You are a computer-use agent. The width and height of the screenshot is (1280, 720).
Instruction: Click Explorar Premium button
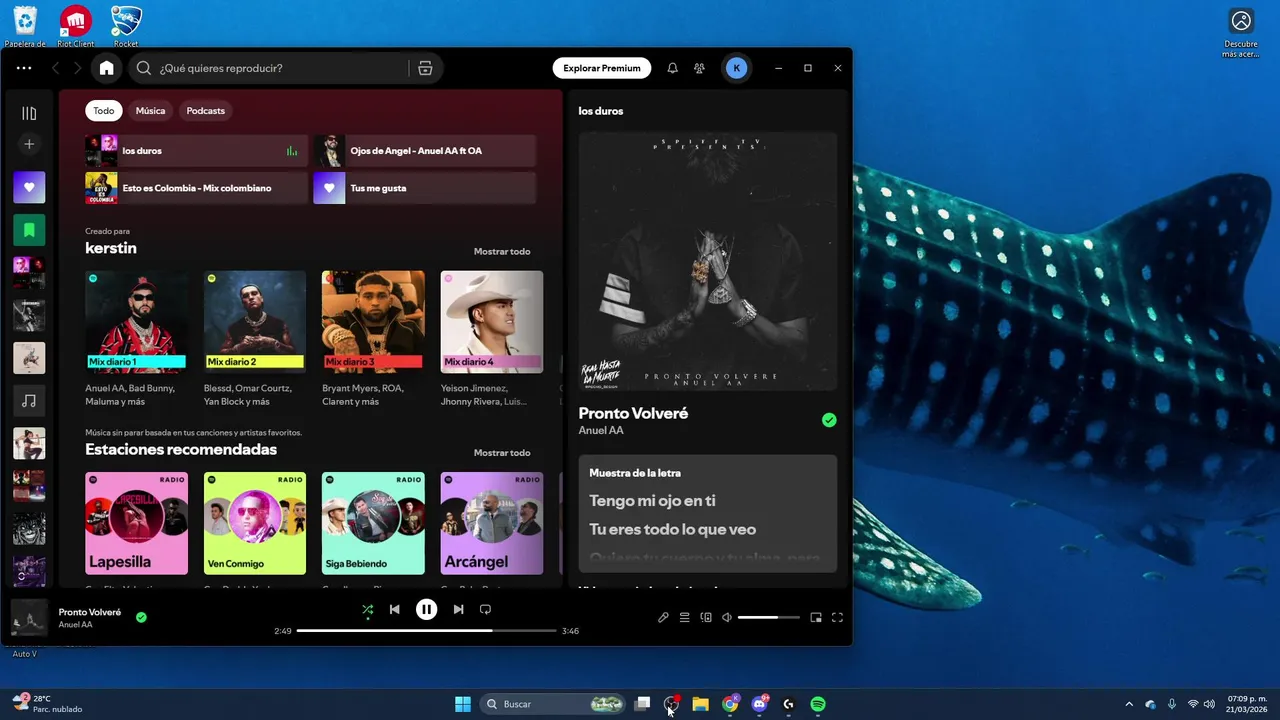click(x=602, y=68)
